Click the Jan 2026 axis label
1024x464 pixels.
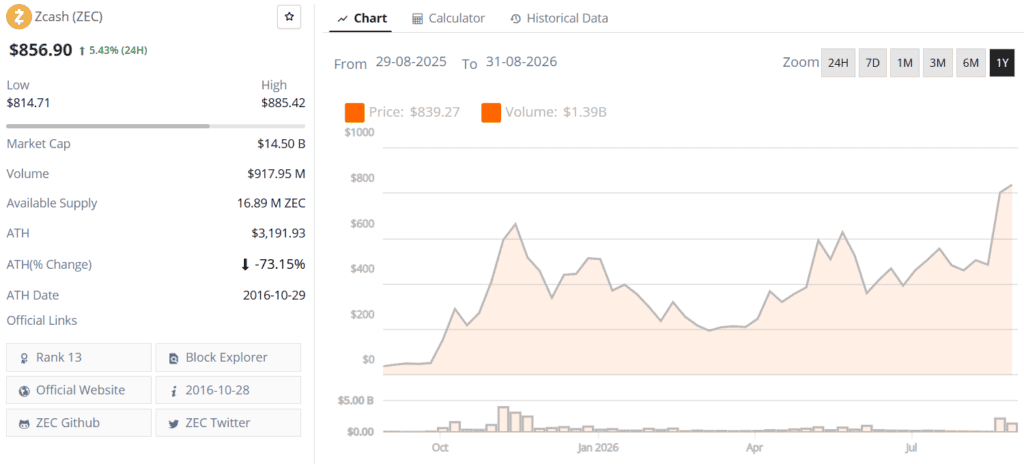pos(598,448)
